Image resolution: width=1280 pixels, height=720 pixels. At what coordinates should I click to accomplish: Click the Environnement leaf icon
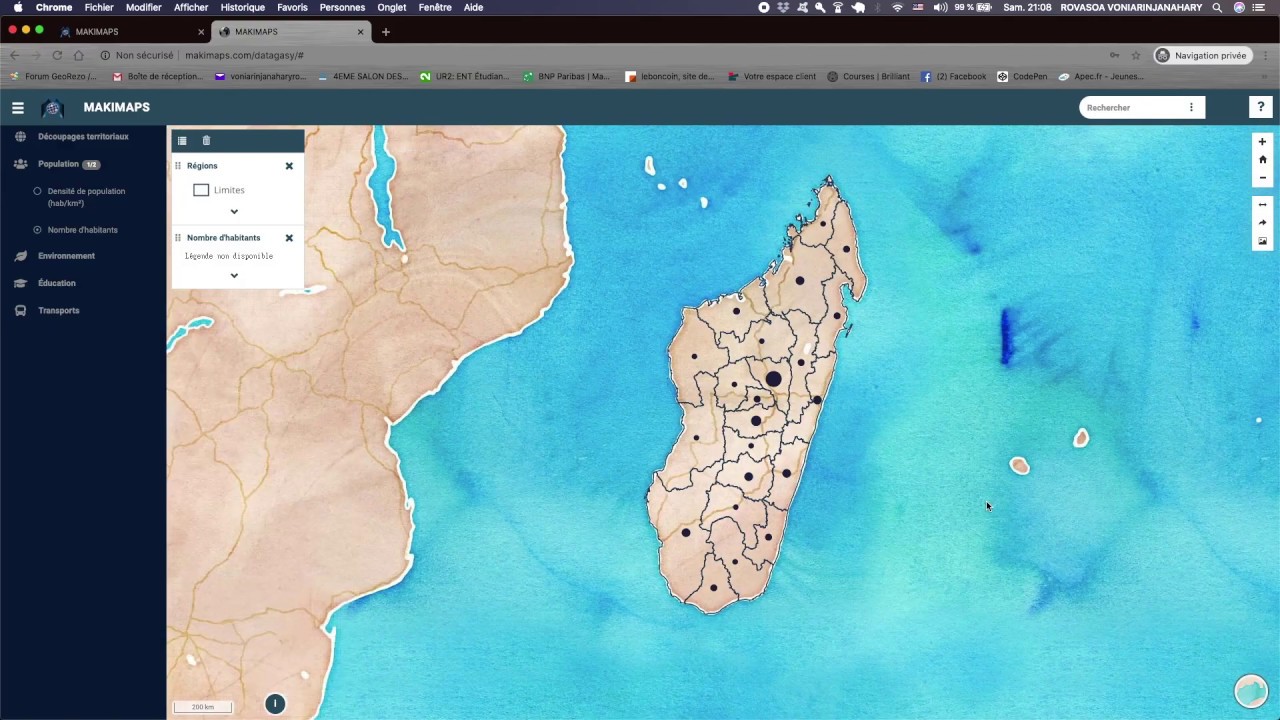tap(20, 256)
